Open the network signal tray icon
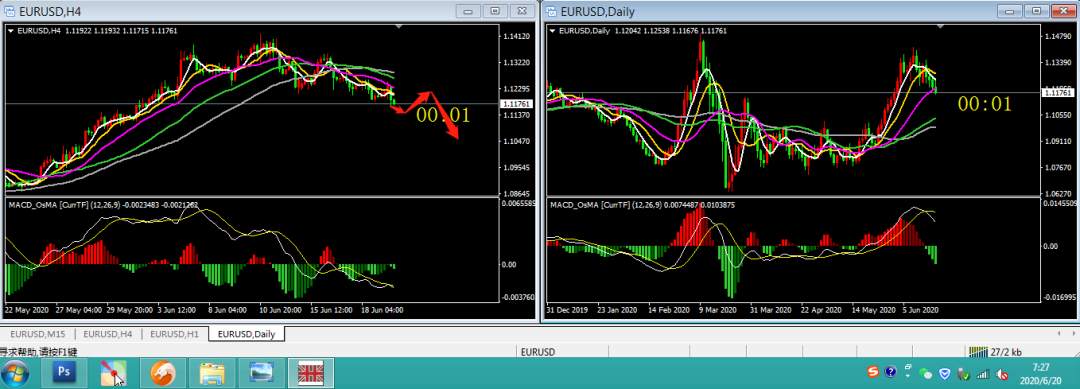This screenshot has height=389, width=1080. tap(983, 375)
